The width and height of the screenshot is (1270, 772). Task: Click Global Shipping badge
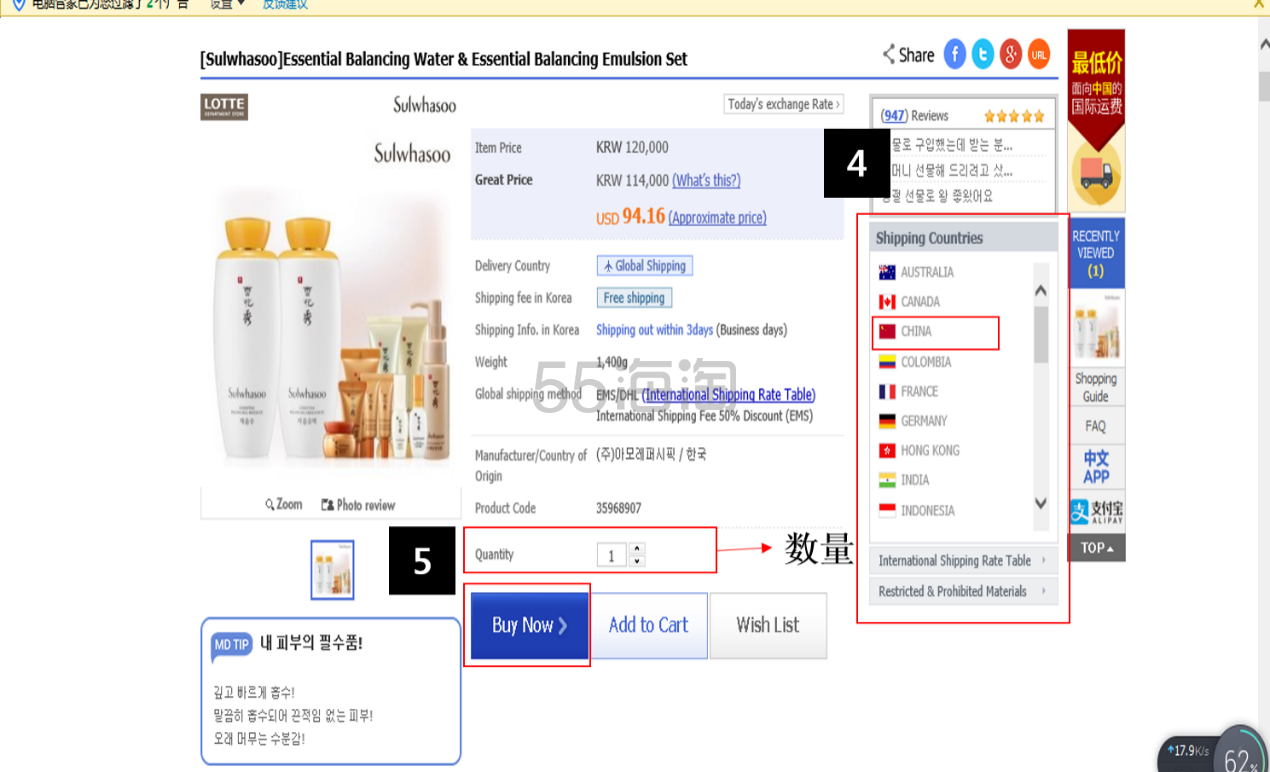coord(645,266)
